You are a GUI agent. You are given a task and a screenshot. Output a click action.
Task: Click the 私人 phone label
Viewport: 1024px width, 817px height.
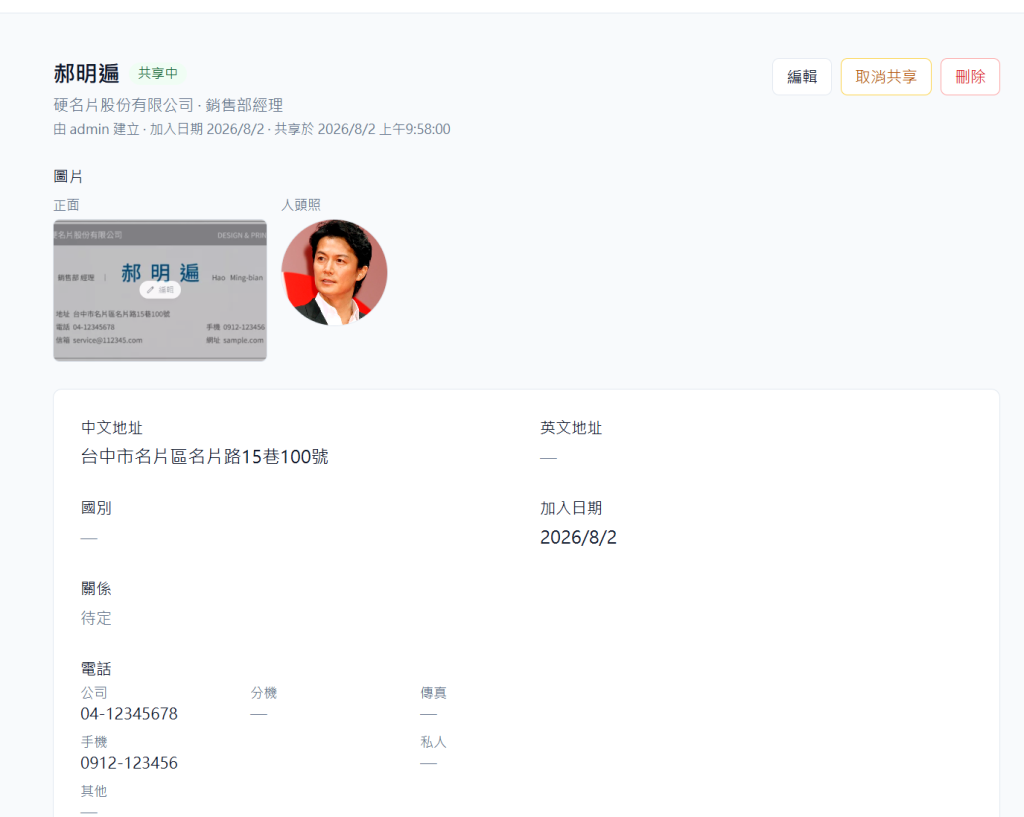[434, 742]
